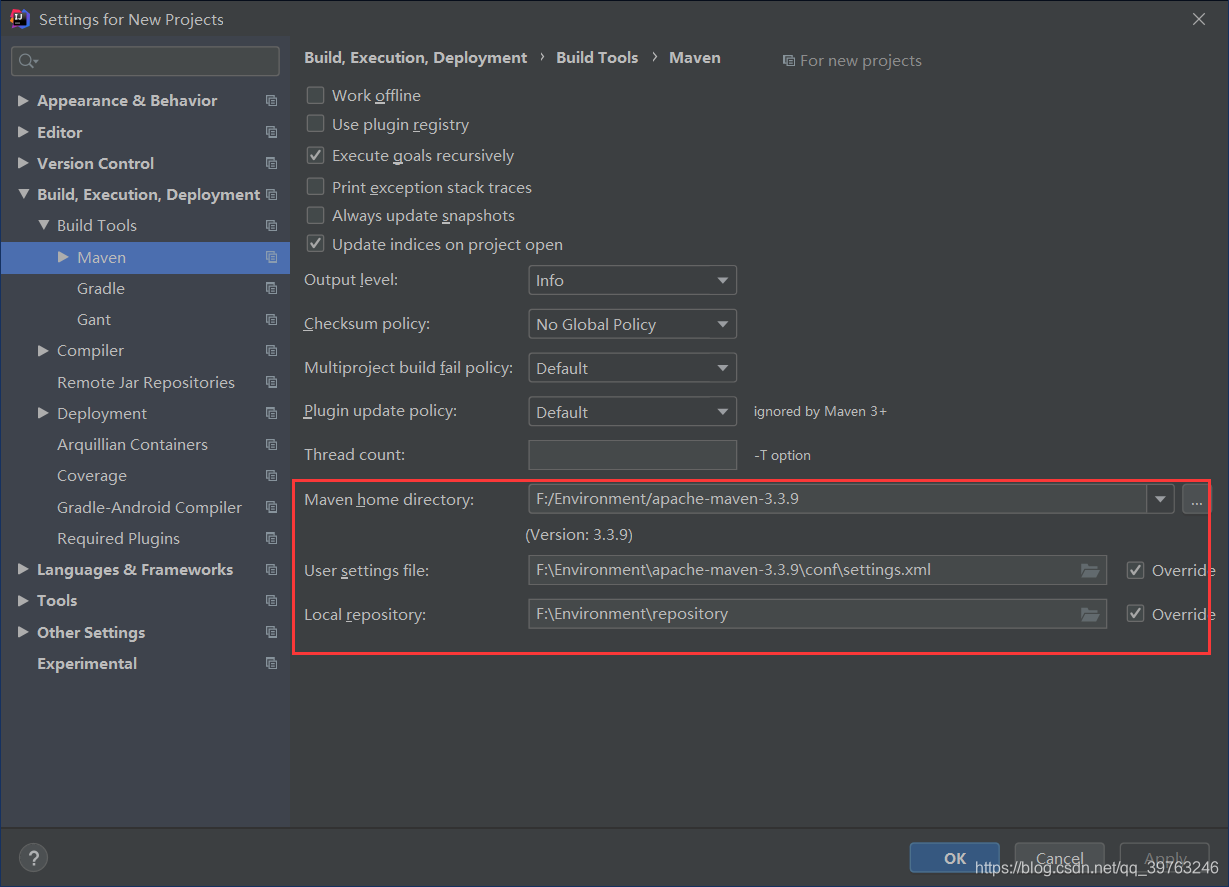The width and height of the screenshot is (1229, 887).
Task: Click the project-level icon beside Deployment
Action: (x=271, y=413)
